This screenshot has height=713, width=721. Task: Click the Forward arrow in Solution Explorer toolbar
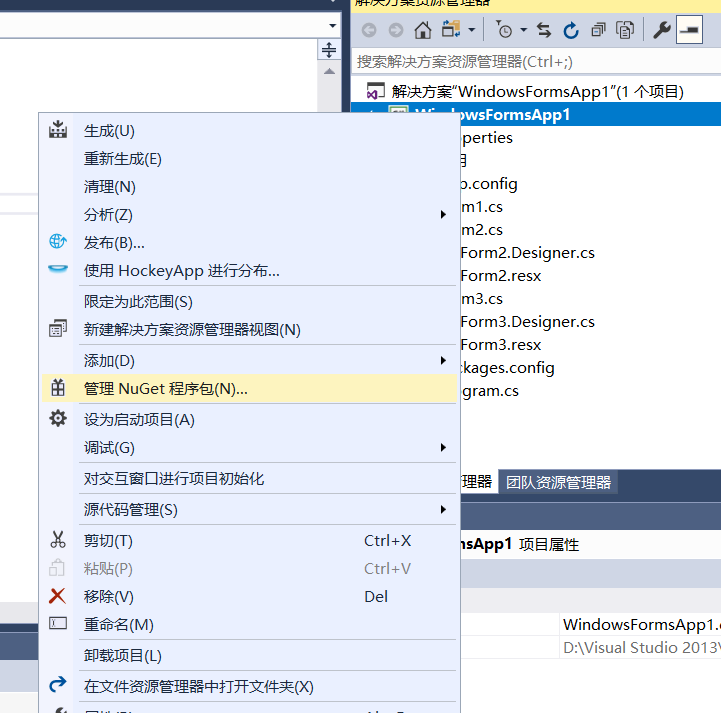pyautogui.click(x=395, y=30)
